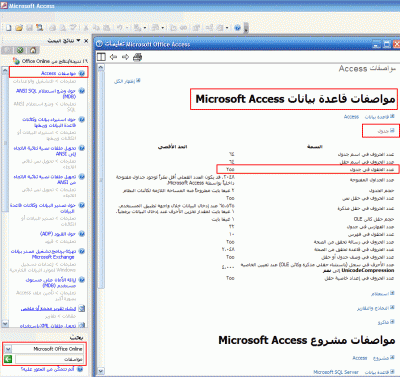Click the task pane Back button
Viewport: 400px width, 377px height.
pyautogui.click(x=7, y=50)
